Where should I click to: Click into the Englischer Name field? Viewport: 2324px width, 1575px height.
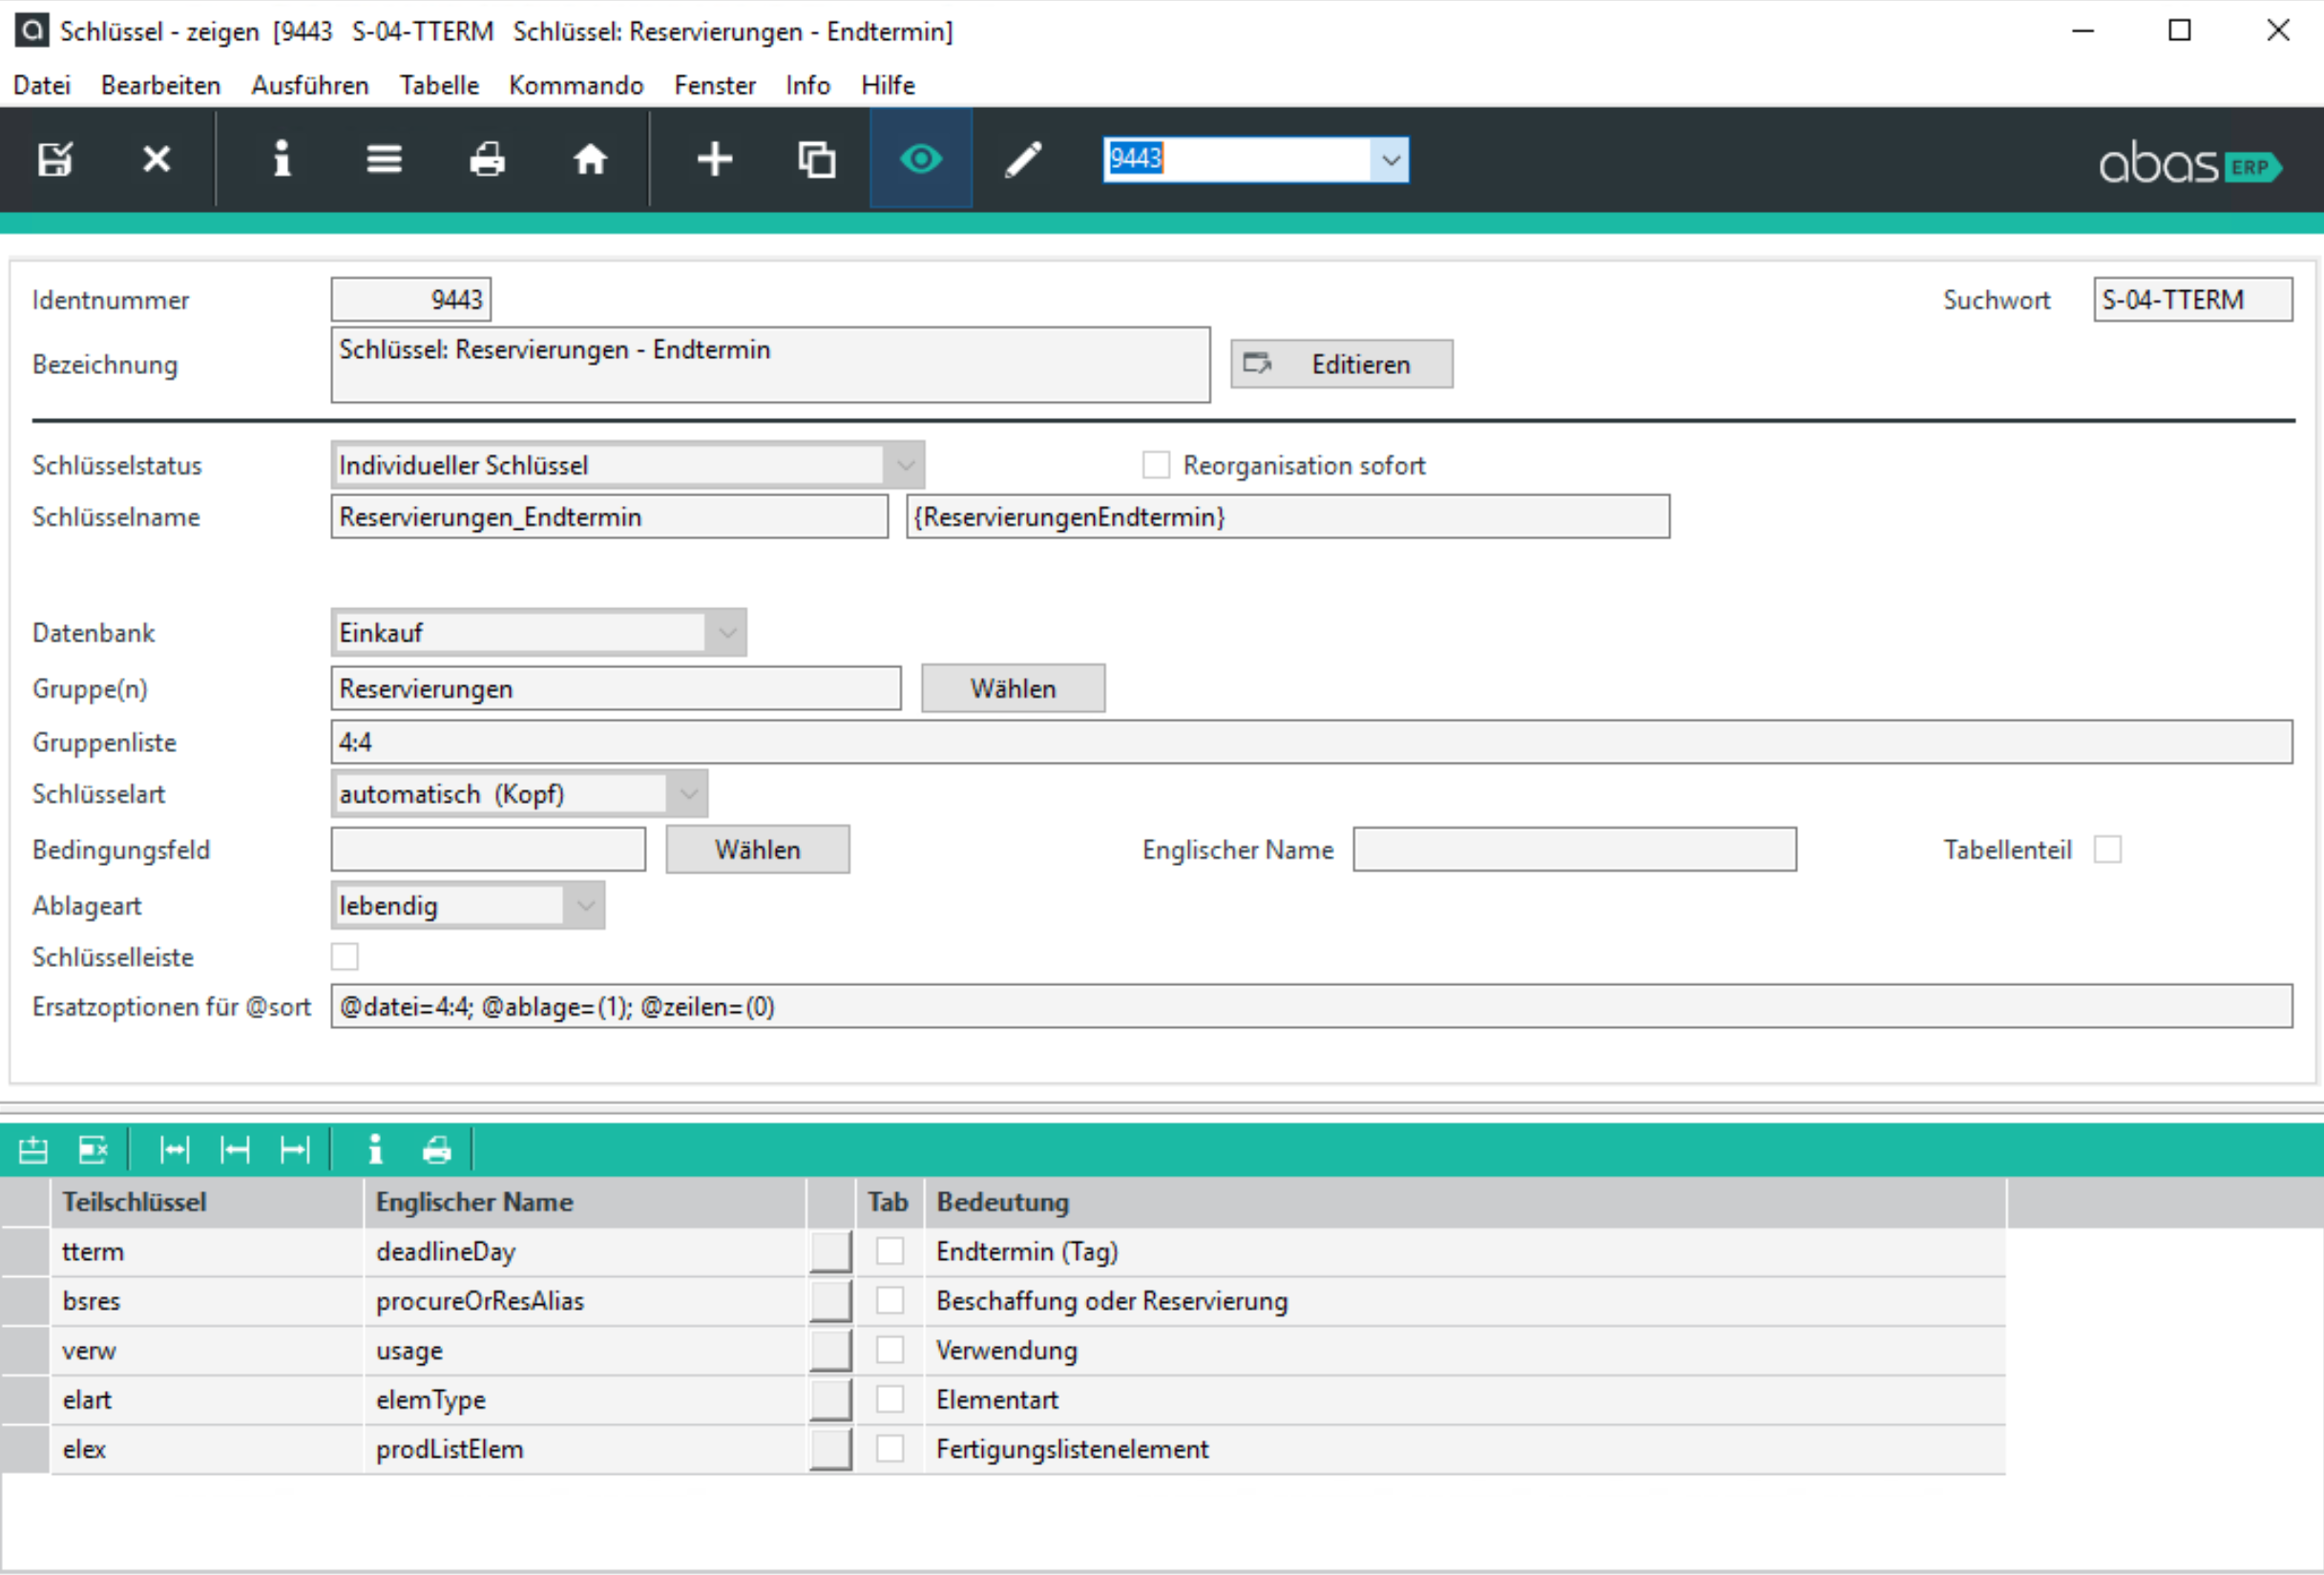(x=1574, y=850)
